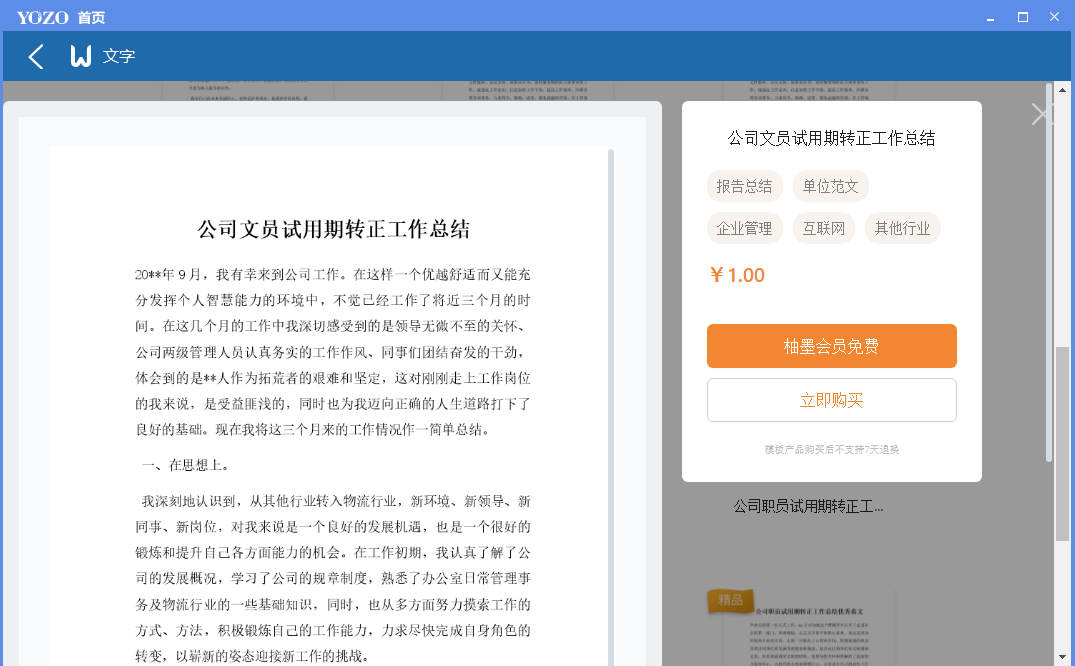Click the main page scrollbar thumb

tap(1062, 440)
